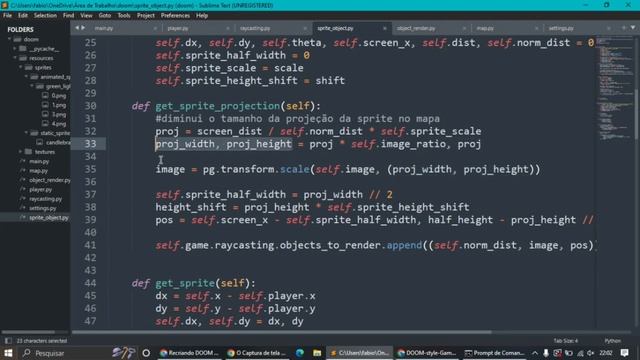Open the Help menu
Viewport: 640px width, 360px height.
point(202,16)
